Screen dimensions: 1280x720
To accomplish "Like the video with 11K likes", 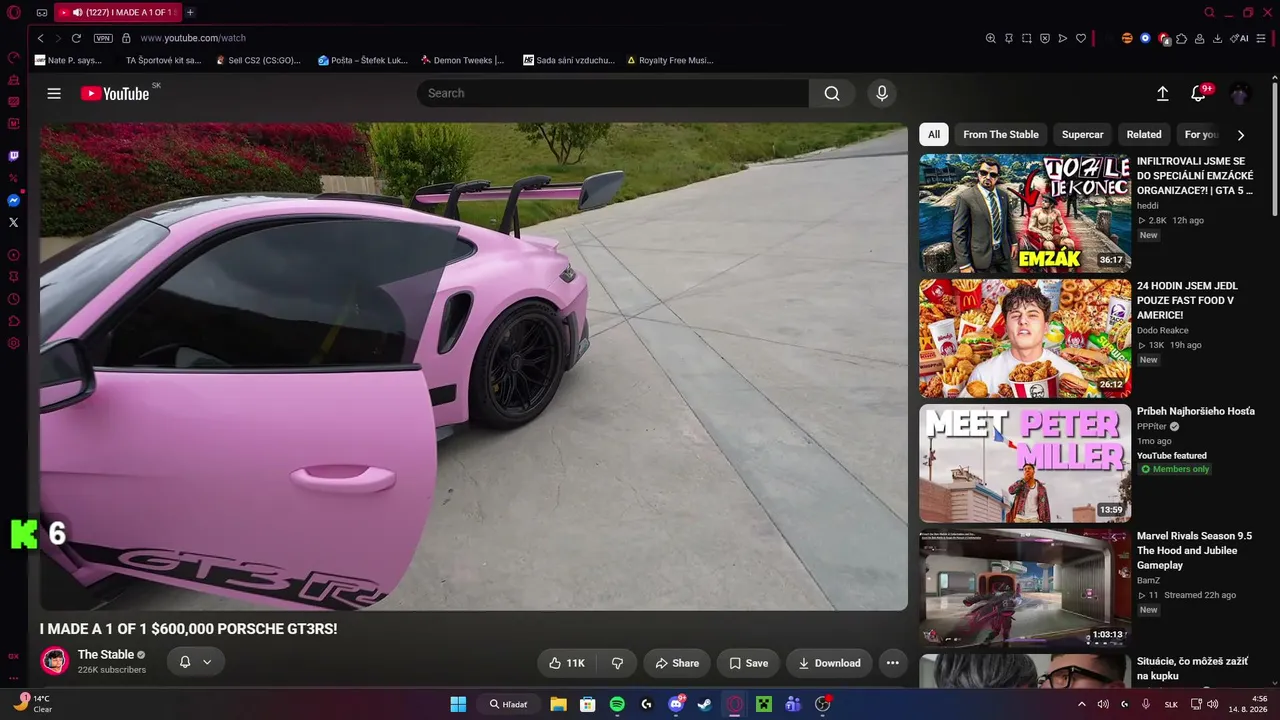I will coord(567,663).
